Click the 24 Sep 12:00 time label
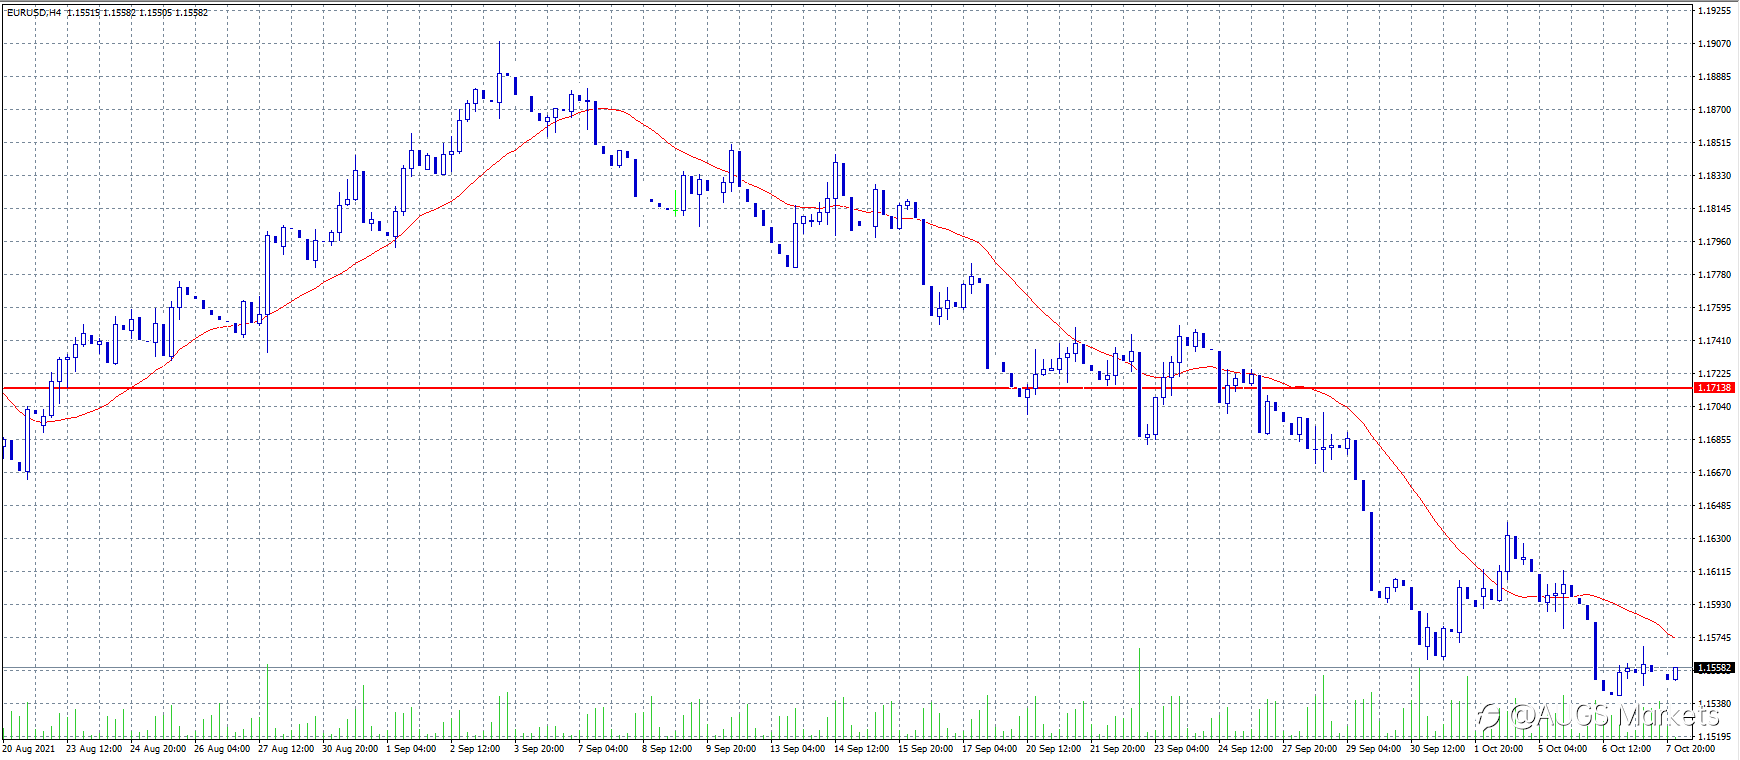 tap(1246, 749)
